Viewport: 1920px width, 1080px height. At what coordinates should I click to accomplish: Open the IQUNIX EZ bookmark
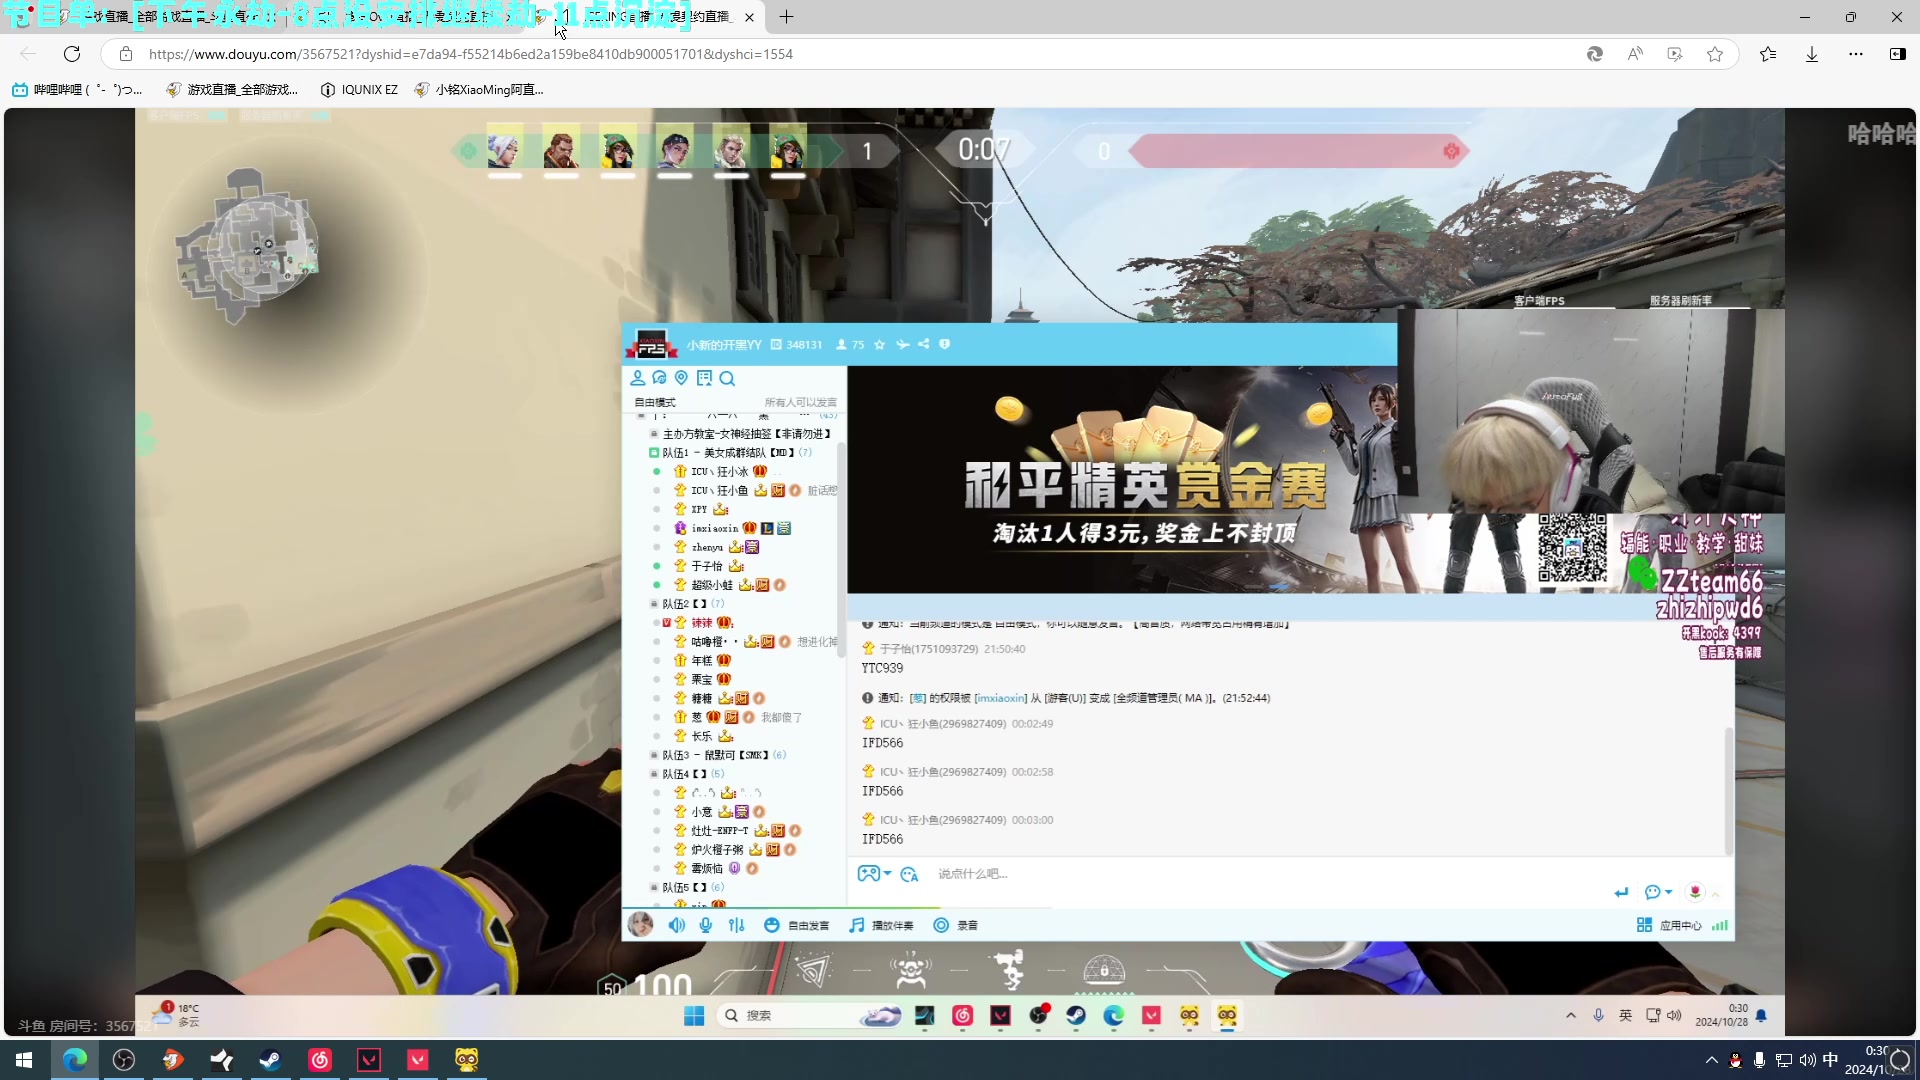(x=359, y=90)
